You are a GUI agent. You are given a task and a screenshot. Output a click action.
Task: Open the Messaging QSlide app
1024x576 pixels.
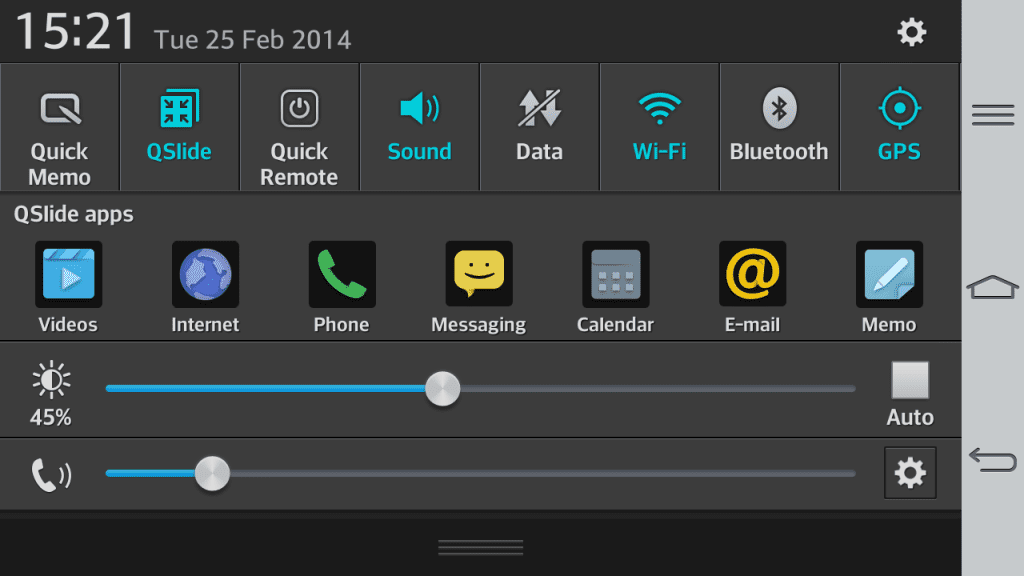tap(478, 273)
